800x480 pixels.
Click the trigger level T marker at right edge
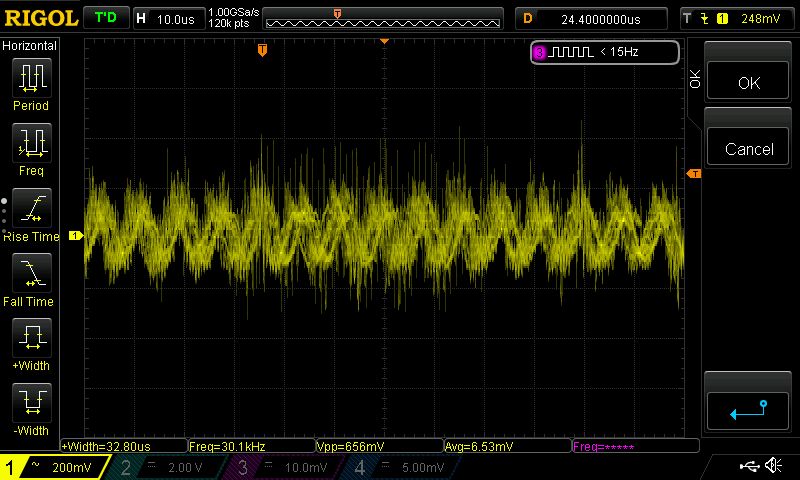click(694, 174)
